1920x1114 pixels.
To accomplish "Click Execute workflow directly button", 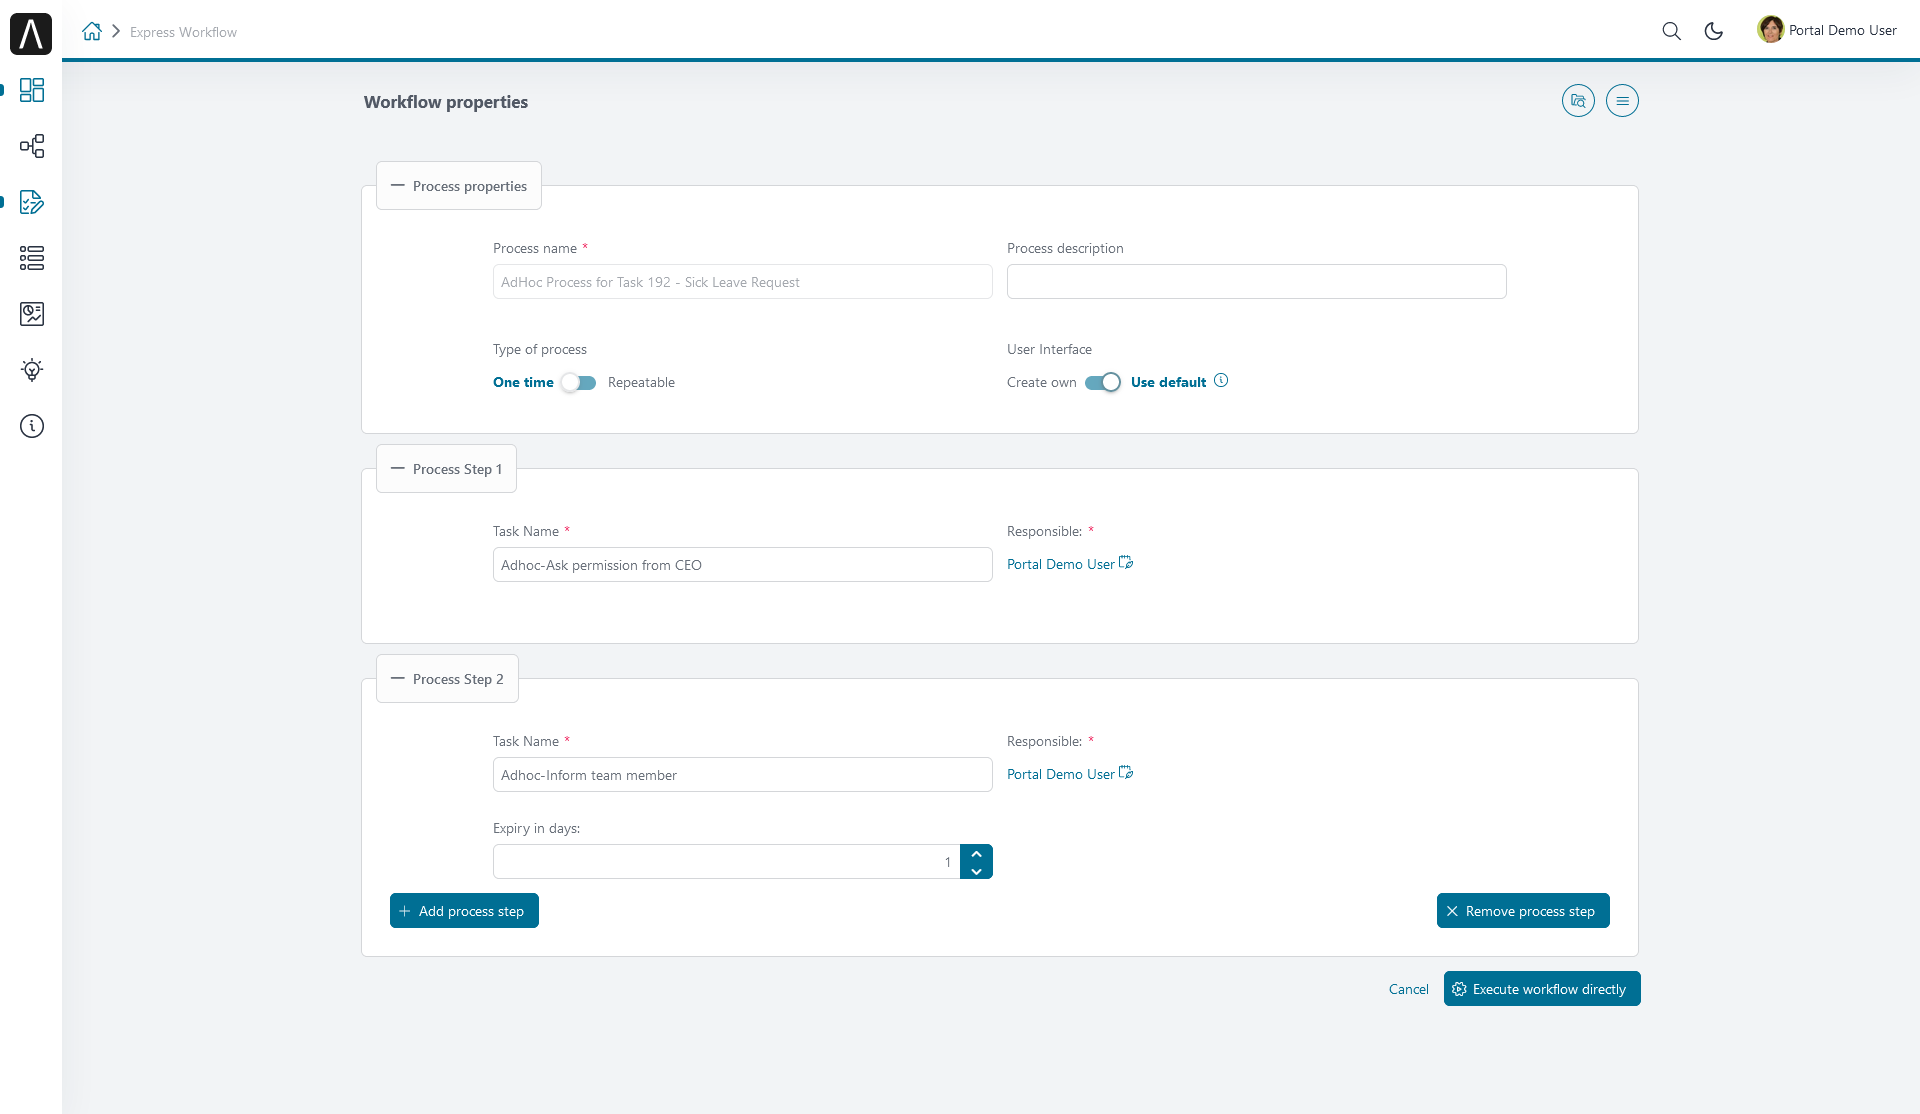I will [1541, 989].
